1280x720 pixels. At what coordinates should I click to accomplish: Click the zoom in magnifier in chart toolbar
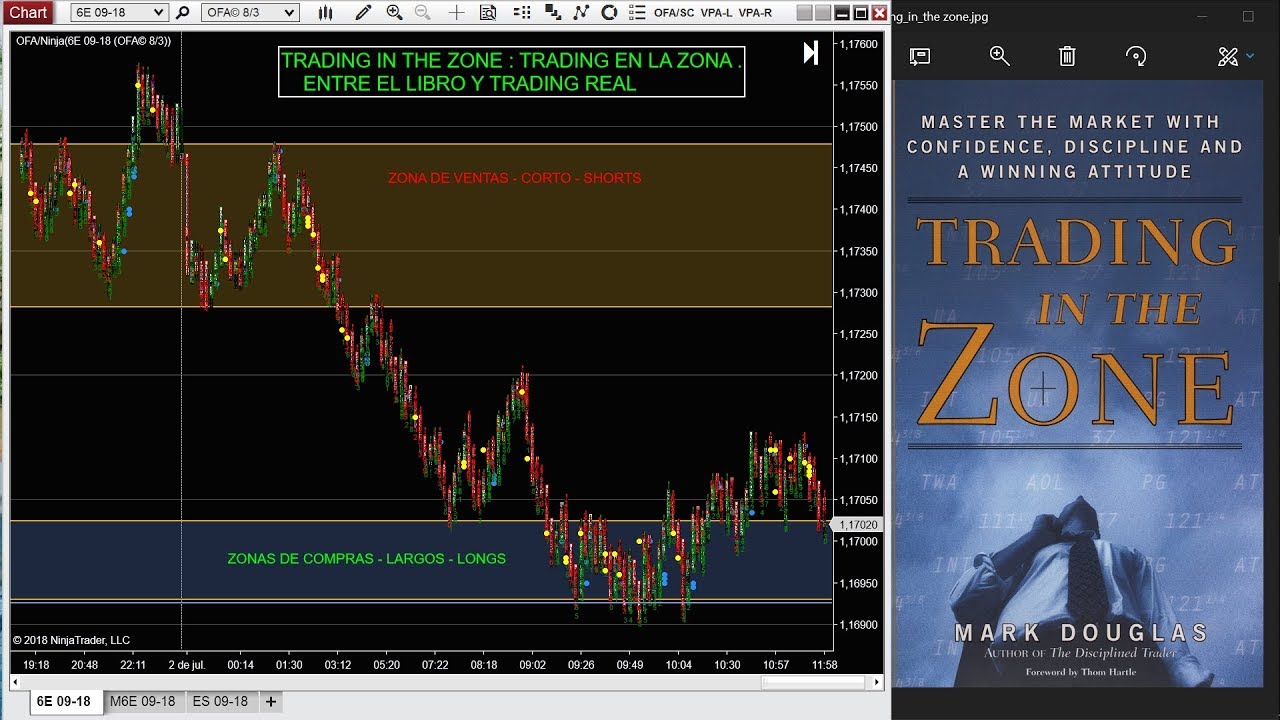coord(394,13)
